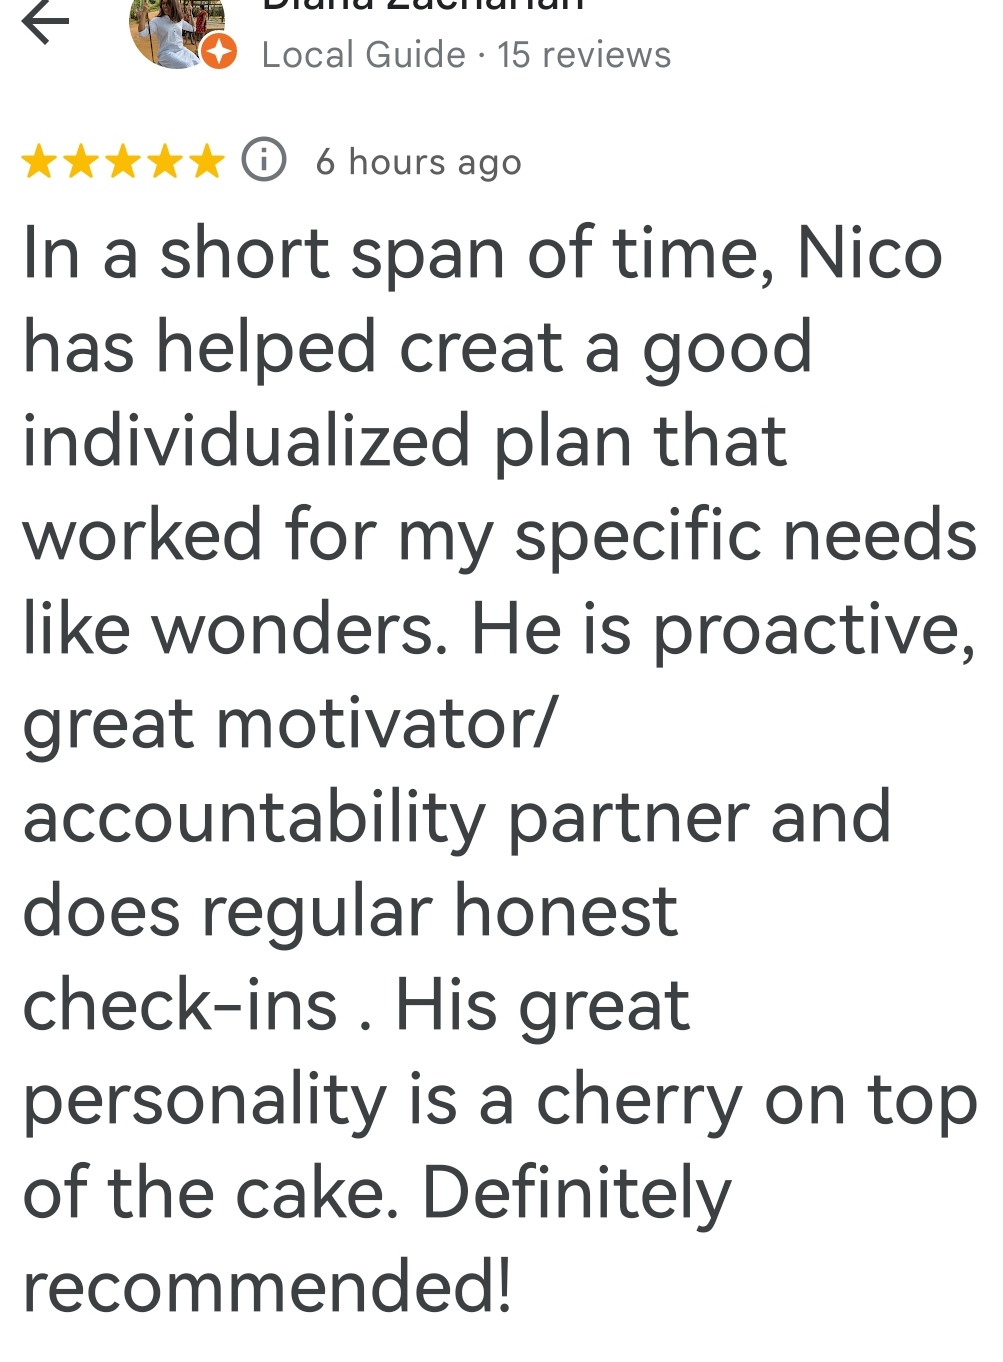The image size is (1003, 1362).
Task: Click the first rating star
Action: pyautogui.click(x=40, y=161)
